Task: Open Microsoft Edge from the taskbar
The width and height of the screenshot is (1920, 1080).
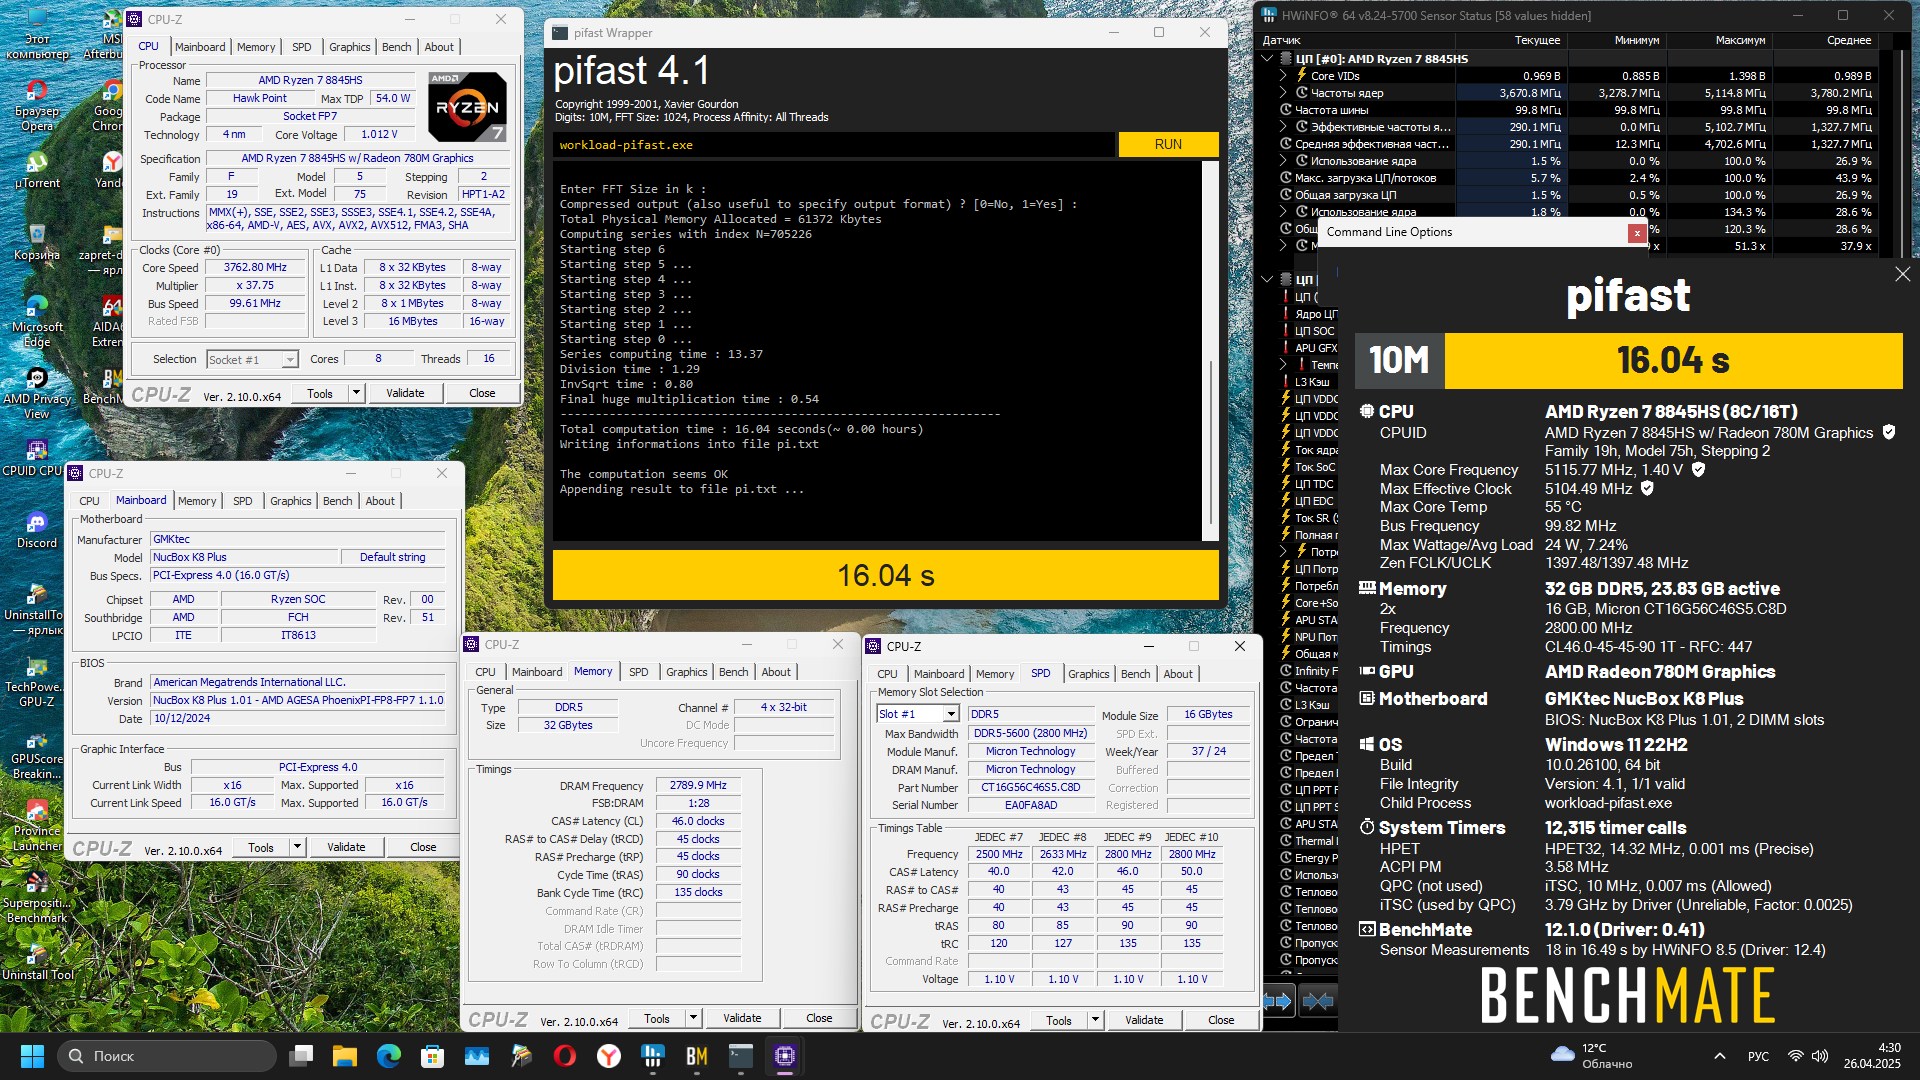Action: (x=389, y=1056)
